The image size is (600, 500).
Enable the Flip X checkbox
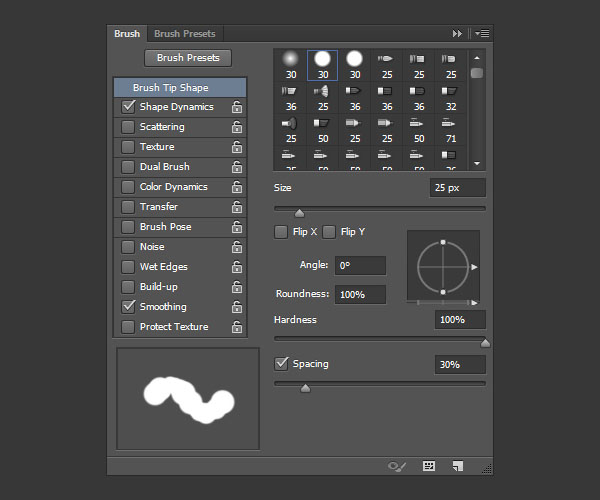point(282,232)
